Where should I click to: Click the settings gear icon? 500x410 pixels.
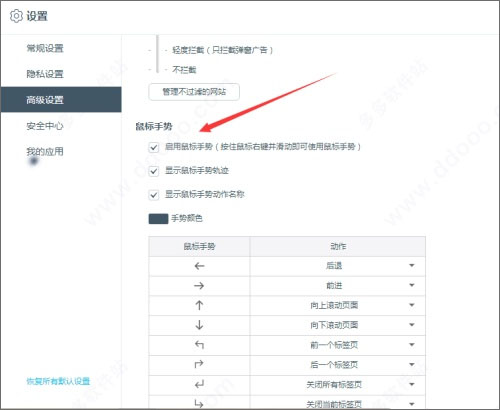pos(16,16)
